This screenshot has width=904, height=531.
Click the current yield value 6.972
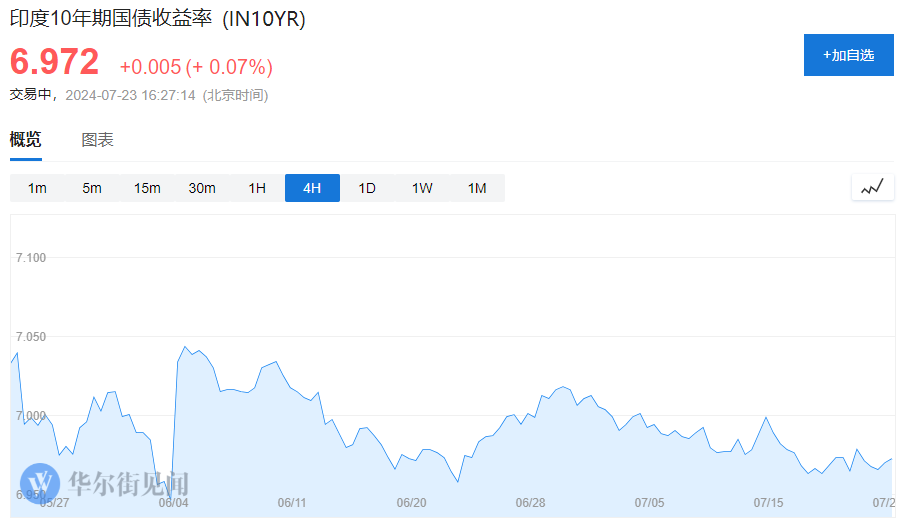click(55, 62)
